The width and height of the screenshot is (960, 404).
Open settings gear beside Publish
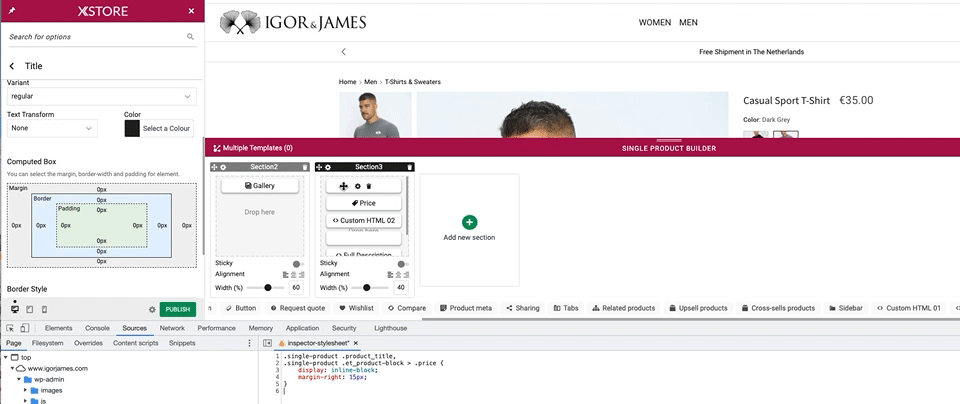point(152,310)
